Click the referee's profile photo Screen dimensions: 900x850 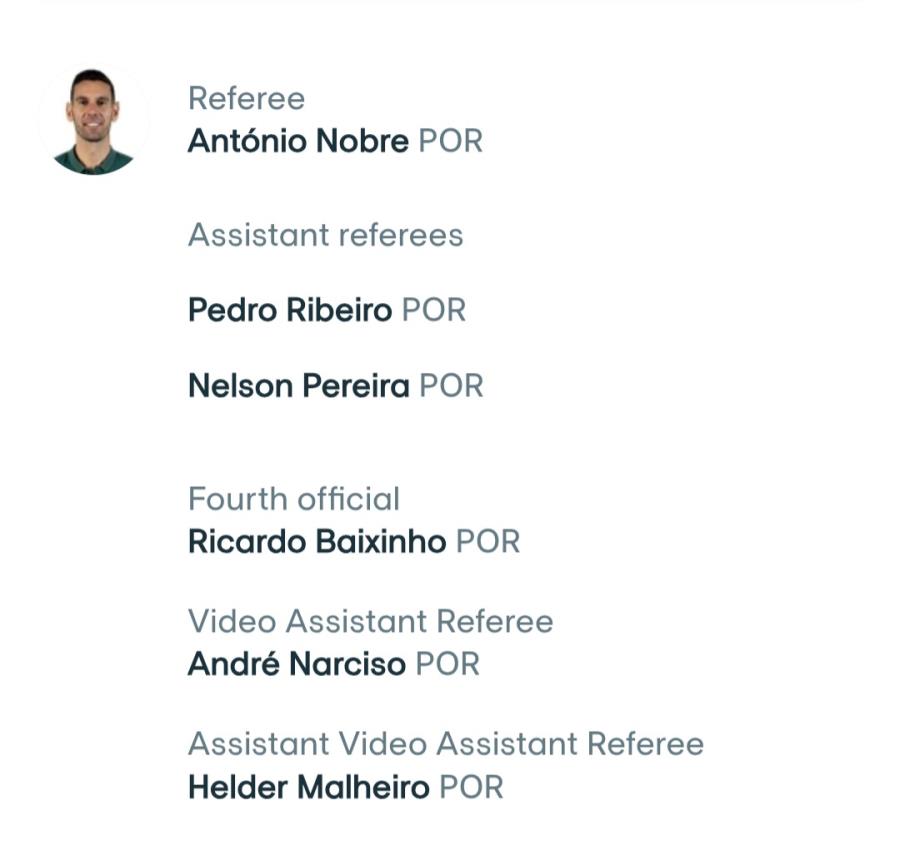point(94,121)
